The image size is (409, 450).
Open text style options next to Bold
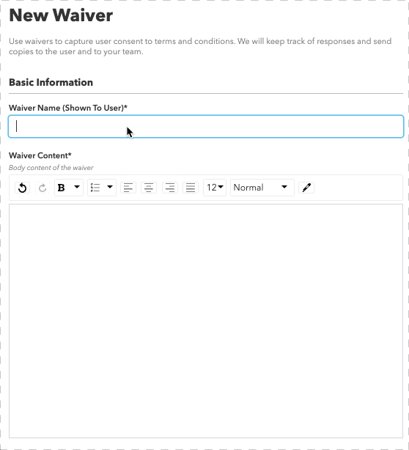click(77, 187)
